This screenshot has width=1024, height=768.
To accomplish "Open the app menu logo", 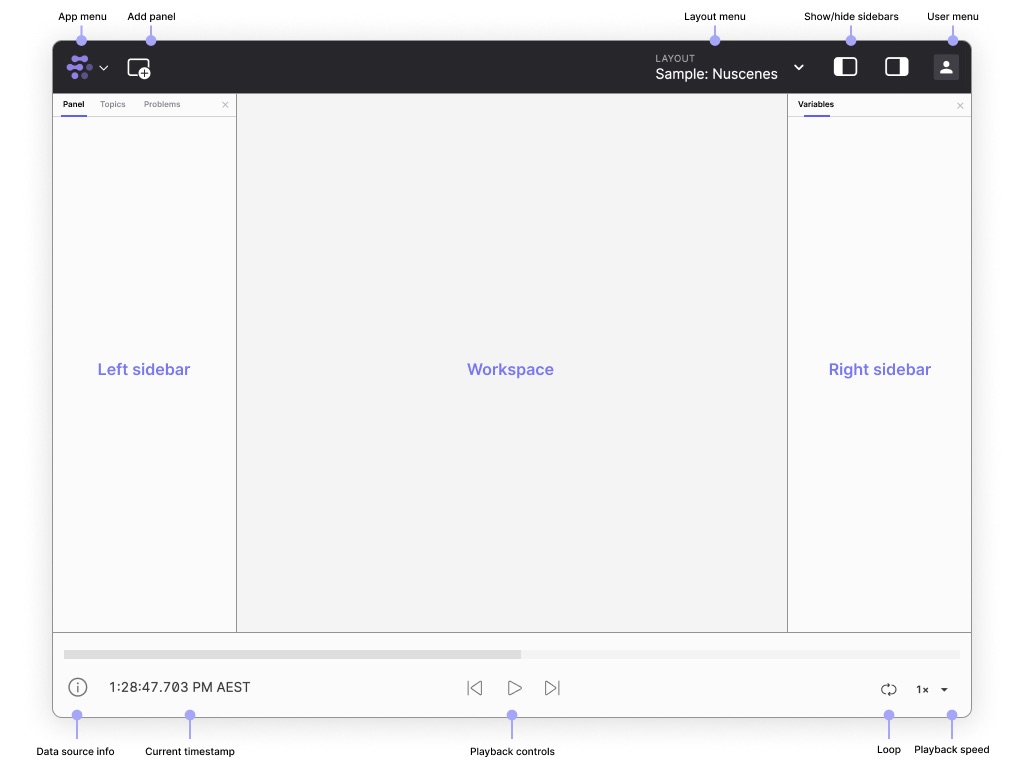I will [79, 68].
